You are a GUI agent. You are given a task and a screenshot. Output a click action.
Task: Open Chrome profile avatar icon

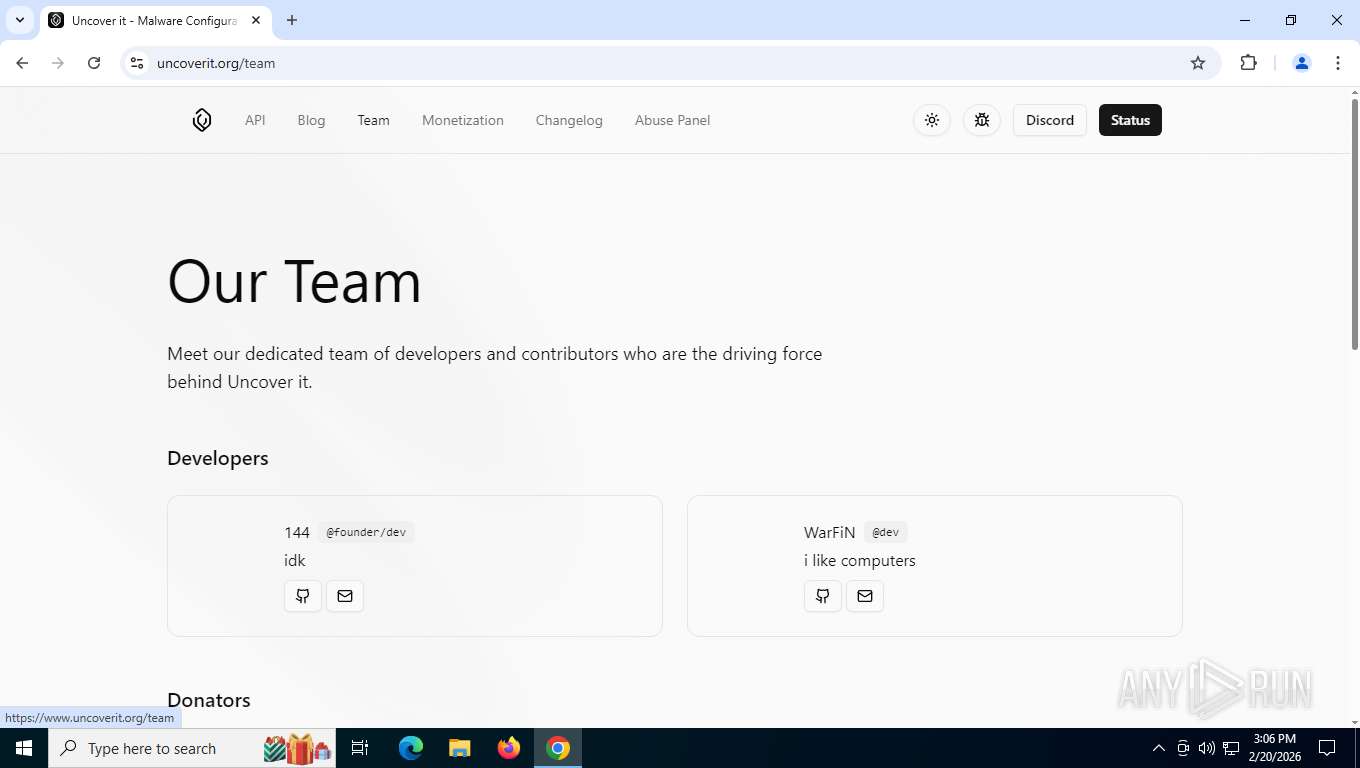tap(1302, 63)
